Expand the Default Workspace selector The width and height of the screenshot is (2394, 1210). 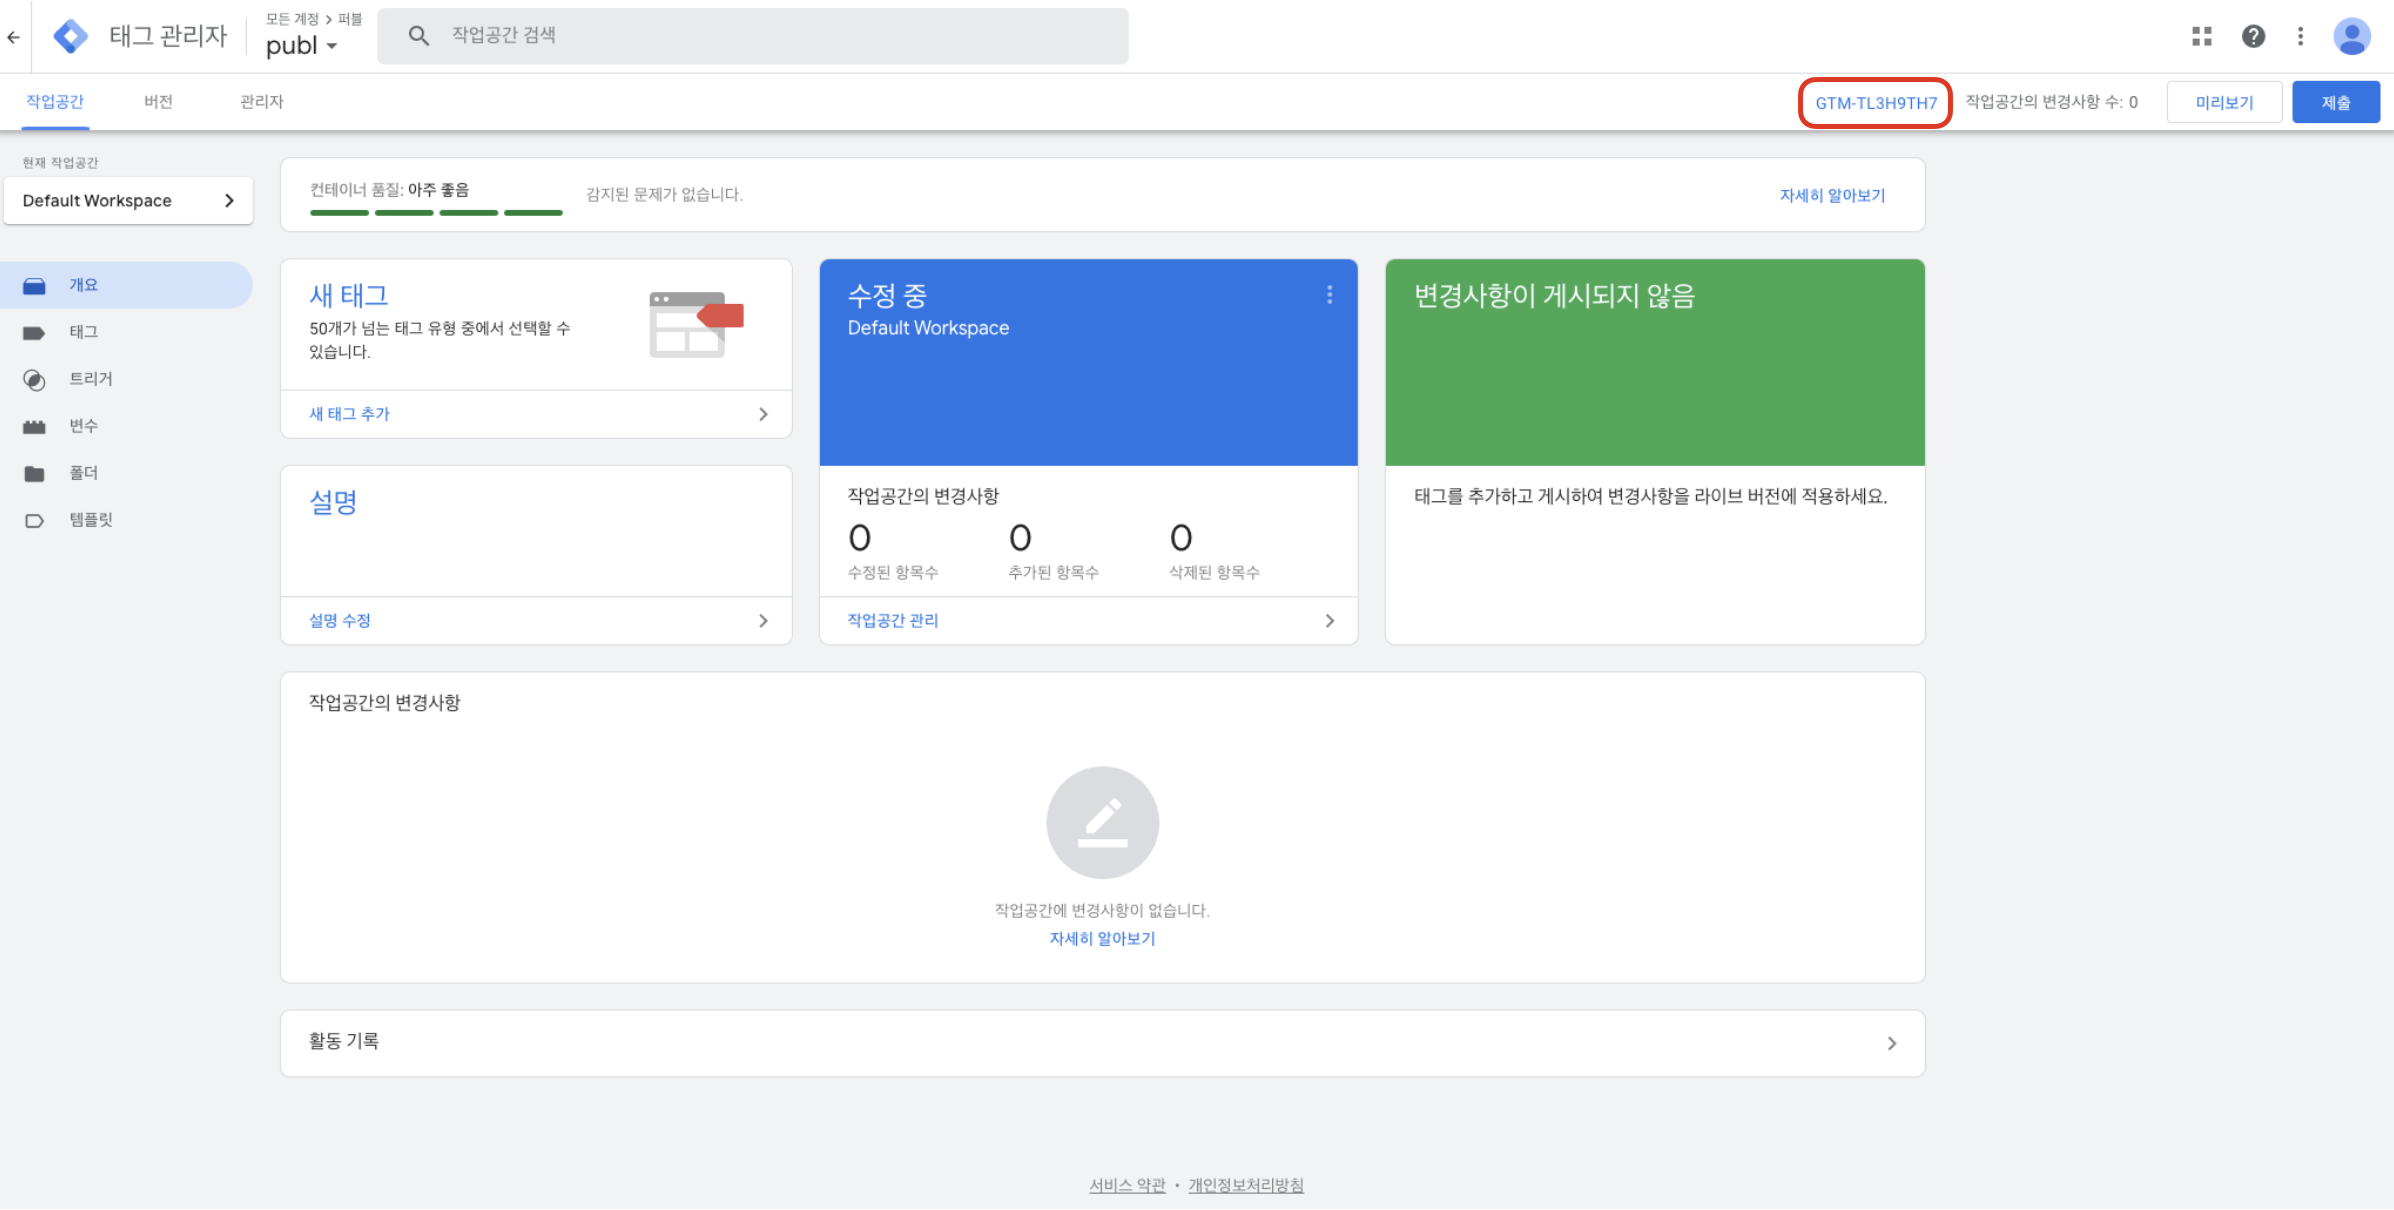click(x=128, y=201)
